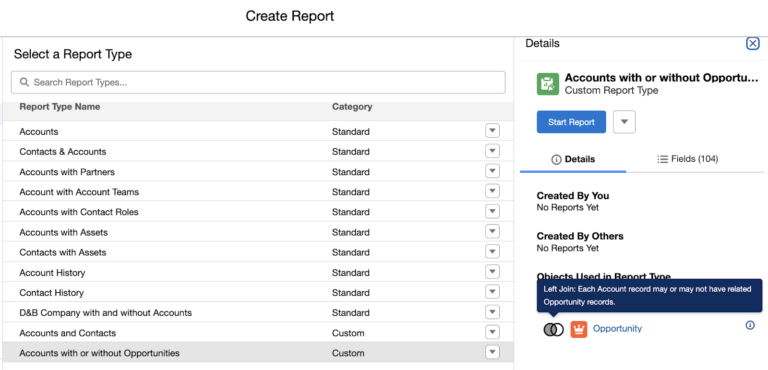Select the Accounts report type
The image size is (768, 370).
tap(39, 132)
